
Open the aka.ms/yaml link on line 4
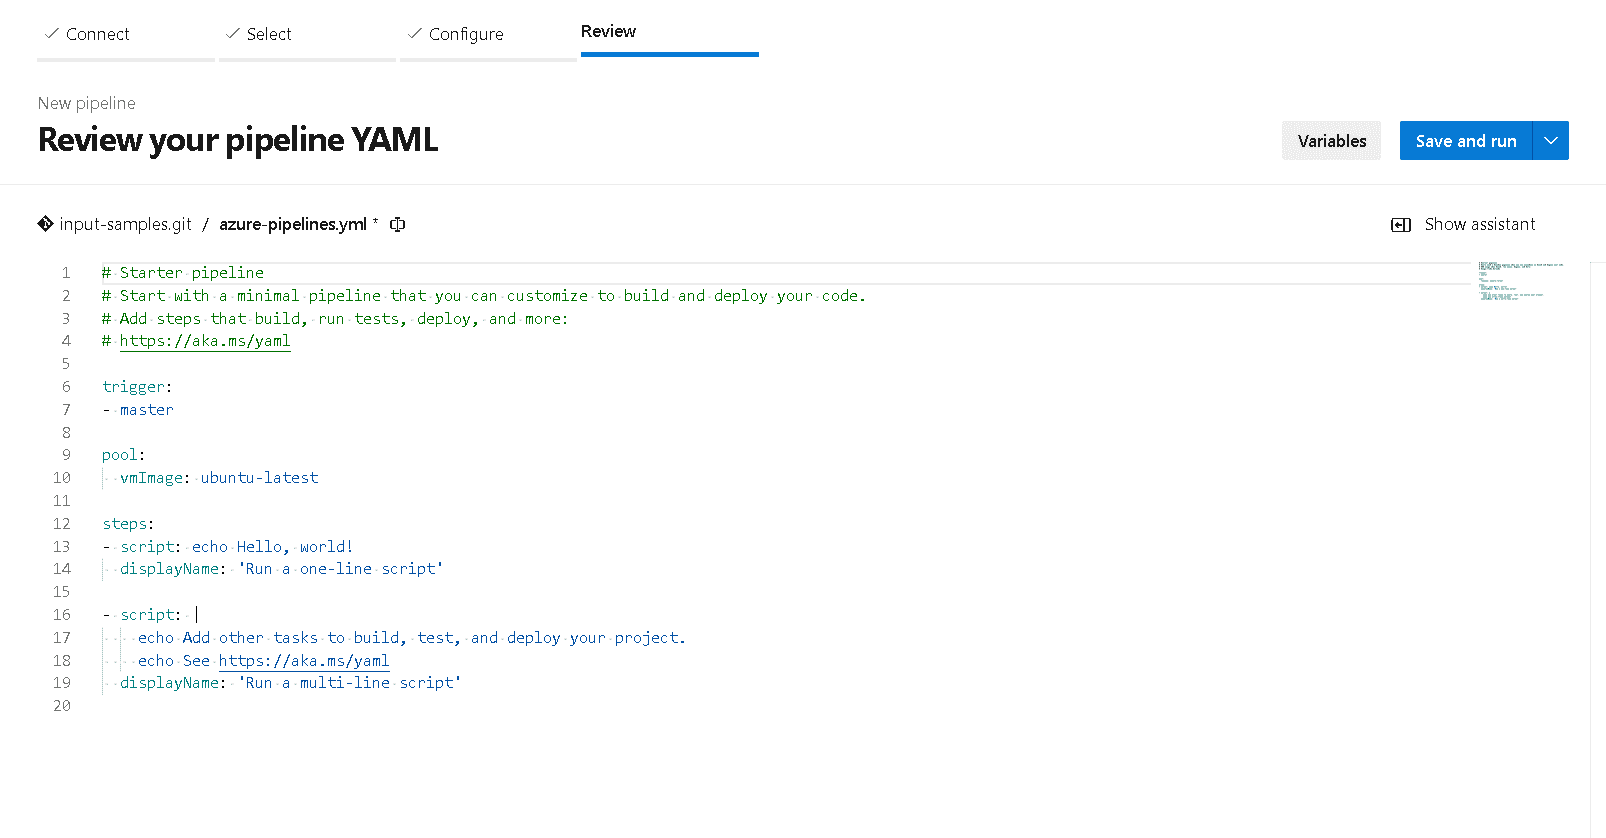[x=205, y=340]
